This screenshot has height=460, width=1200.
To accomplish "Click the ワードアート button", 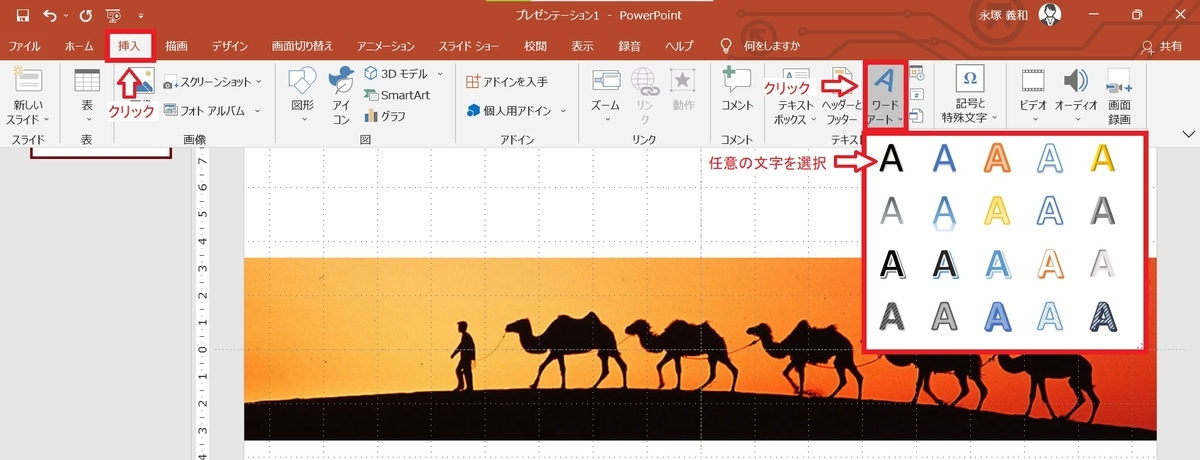I will [x=884, y=95].
